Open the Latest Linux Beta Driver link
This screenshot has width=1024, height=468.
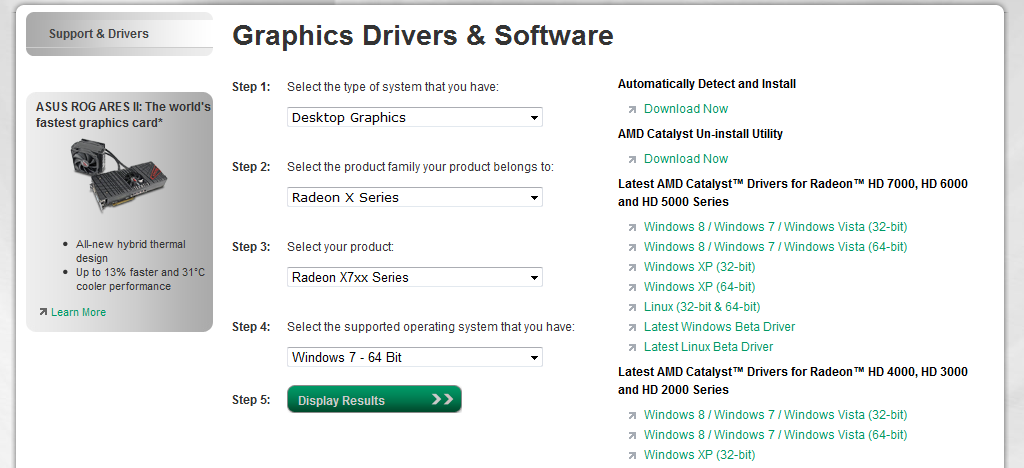click(x=709, y=347)
